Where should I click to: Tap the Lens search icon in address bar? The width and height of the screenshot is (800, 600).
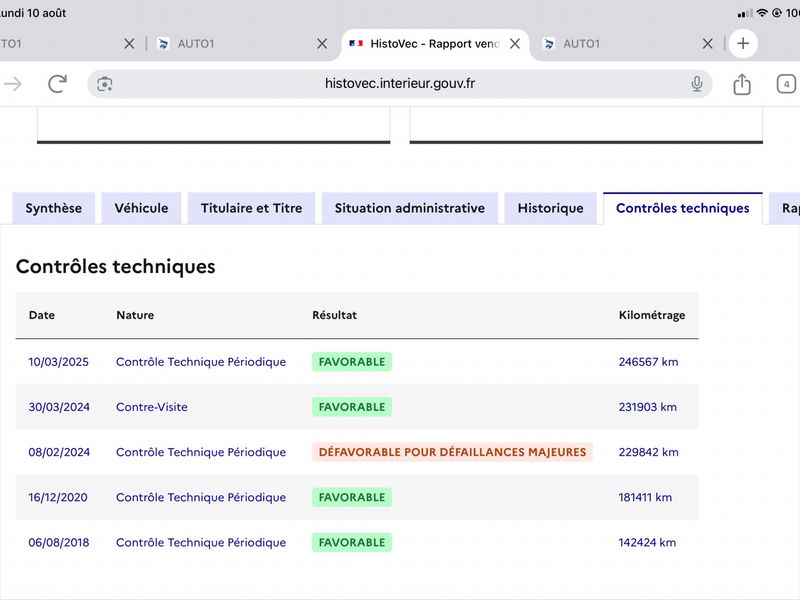point(105,84)
